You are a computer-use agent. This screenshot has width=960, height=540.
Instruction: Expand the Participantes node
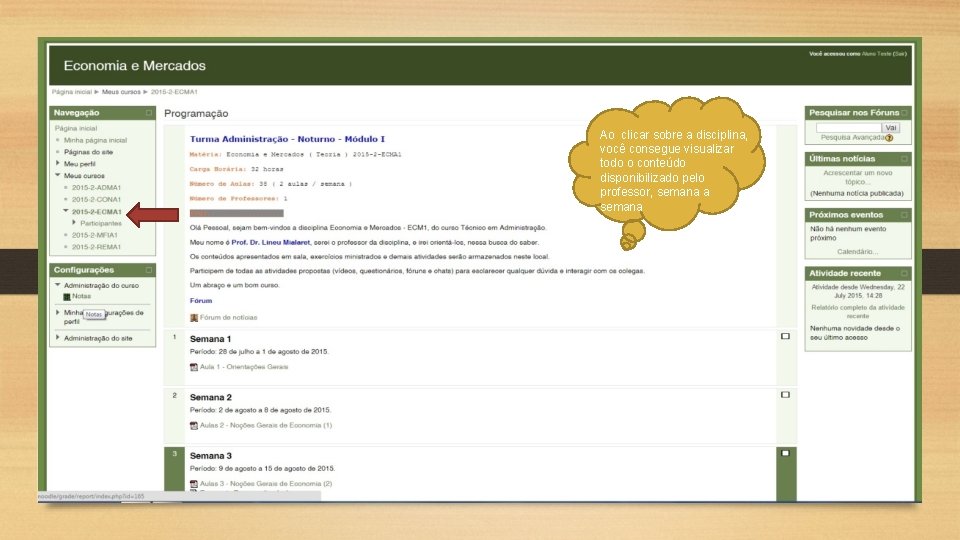tap(74, 223)
